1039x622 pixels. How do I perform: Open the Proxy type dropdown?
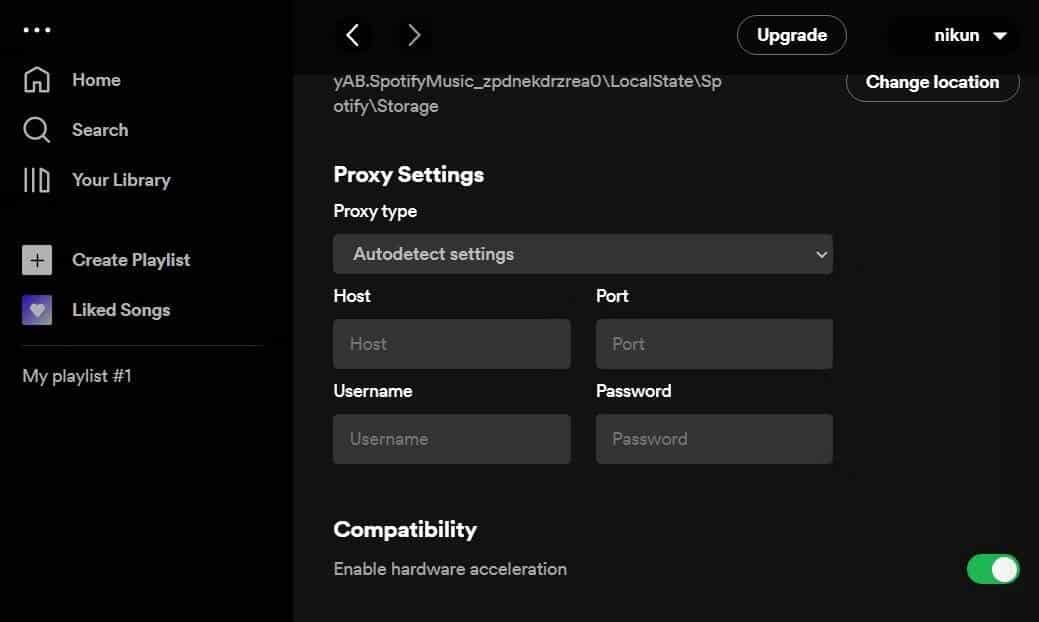pyautogui.click(x=582, y=254)
